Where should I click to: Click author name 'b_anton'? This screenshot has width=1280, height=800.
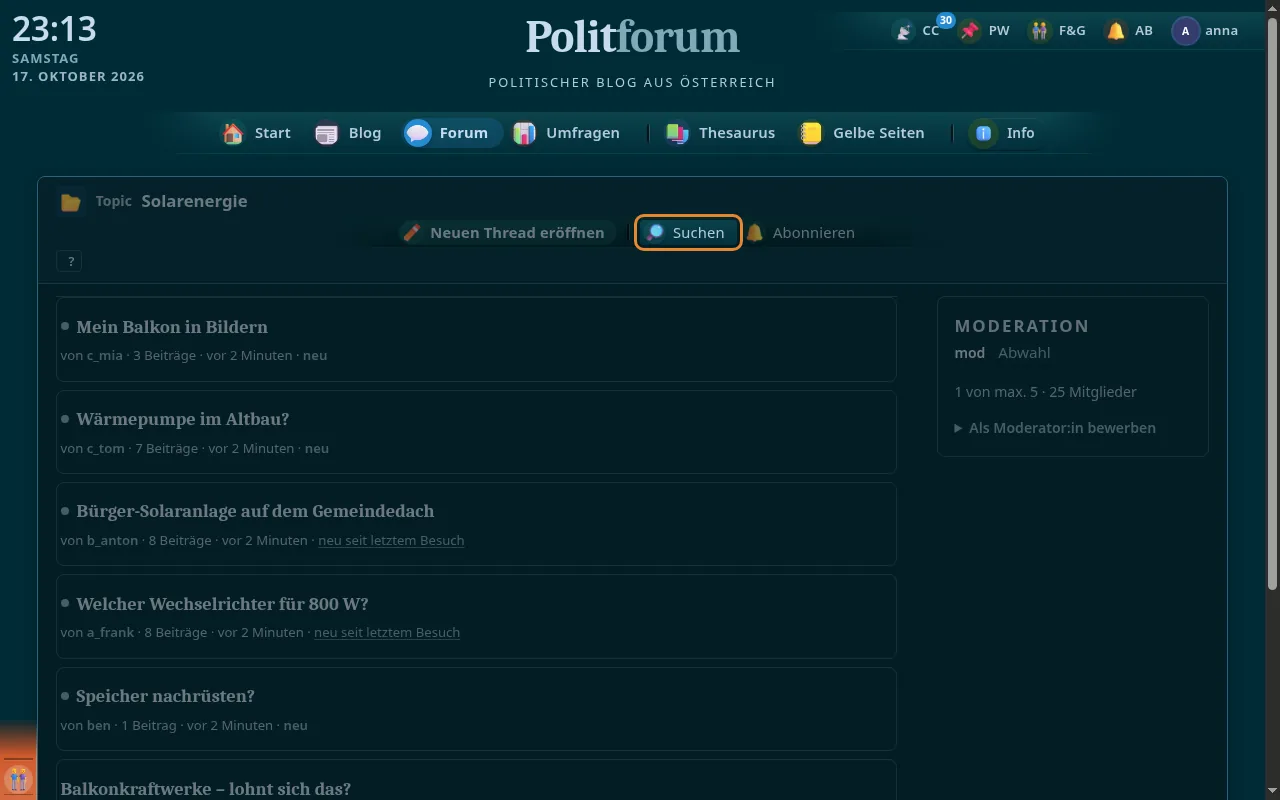(113, 540)
